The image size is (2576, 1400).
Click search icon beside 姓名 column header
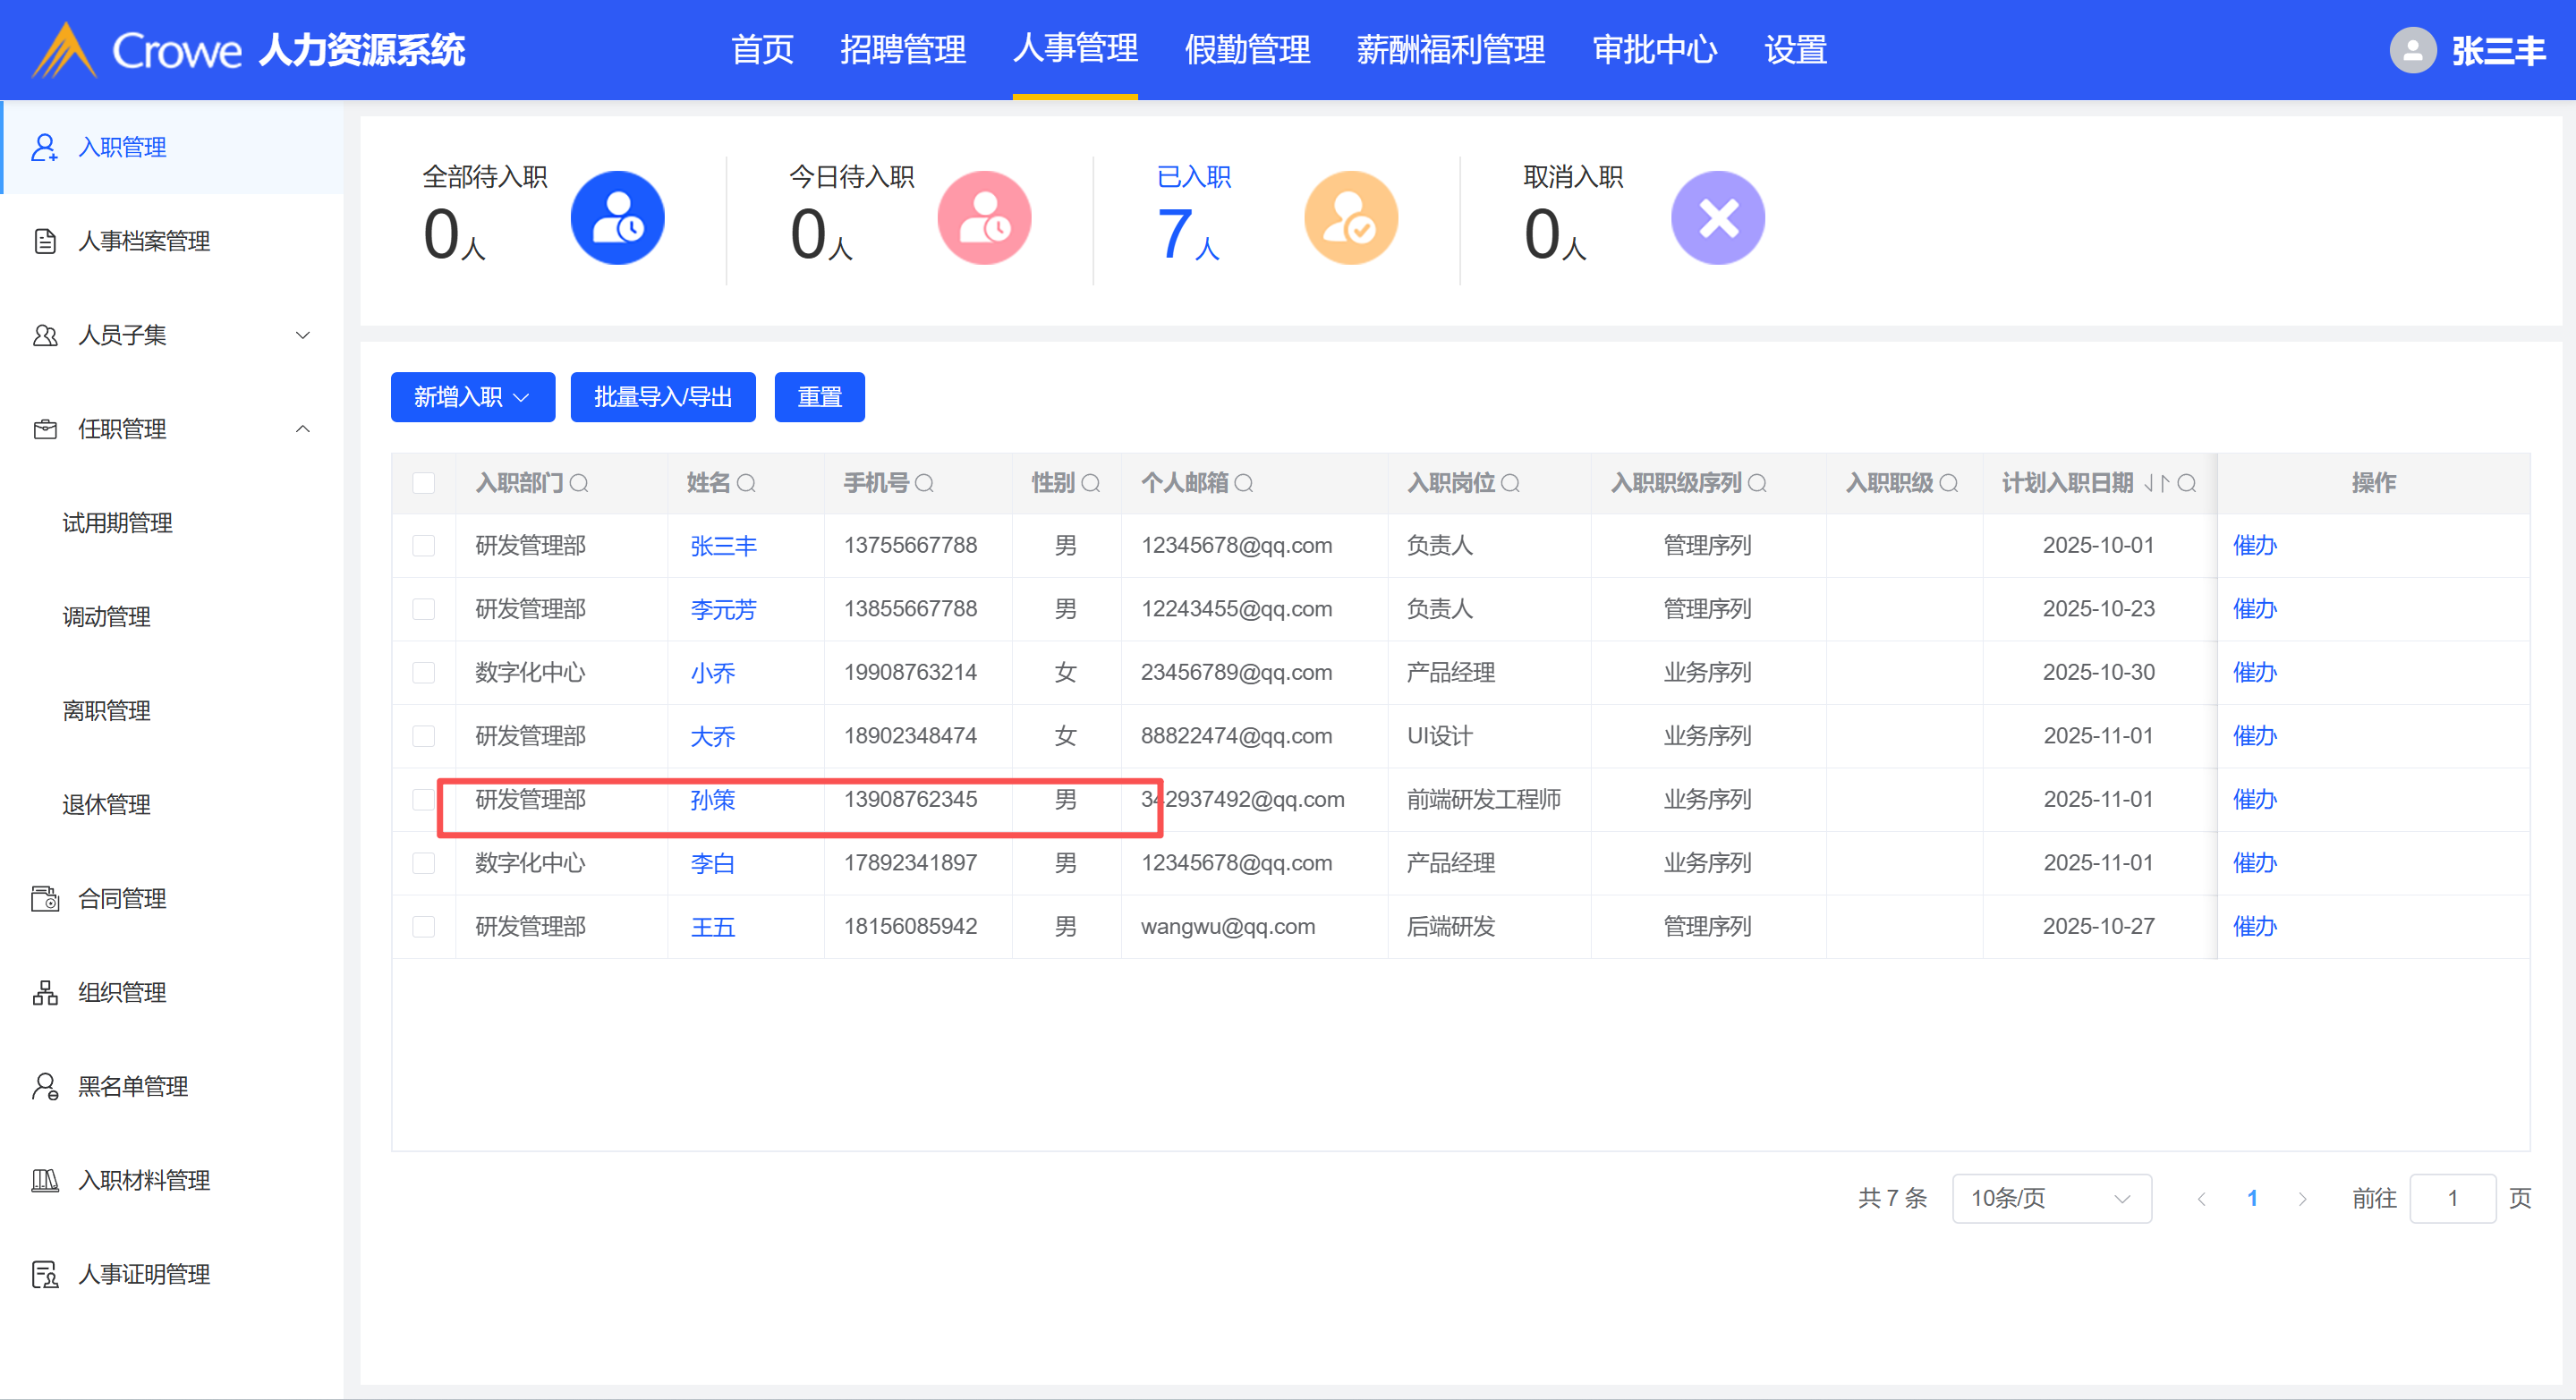[x=747, y=484]
